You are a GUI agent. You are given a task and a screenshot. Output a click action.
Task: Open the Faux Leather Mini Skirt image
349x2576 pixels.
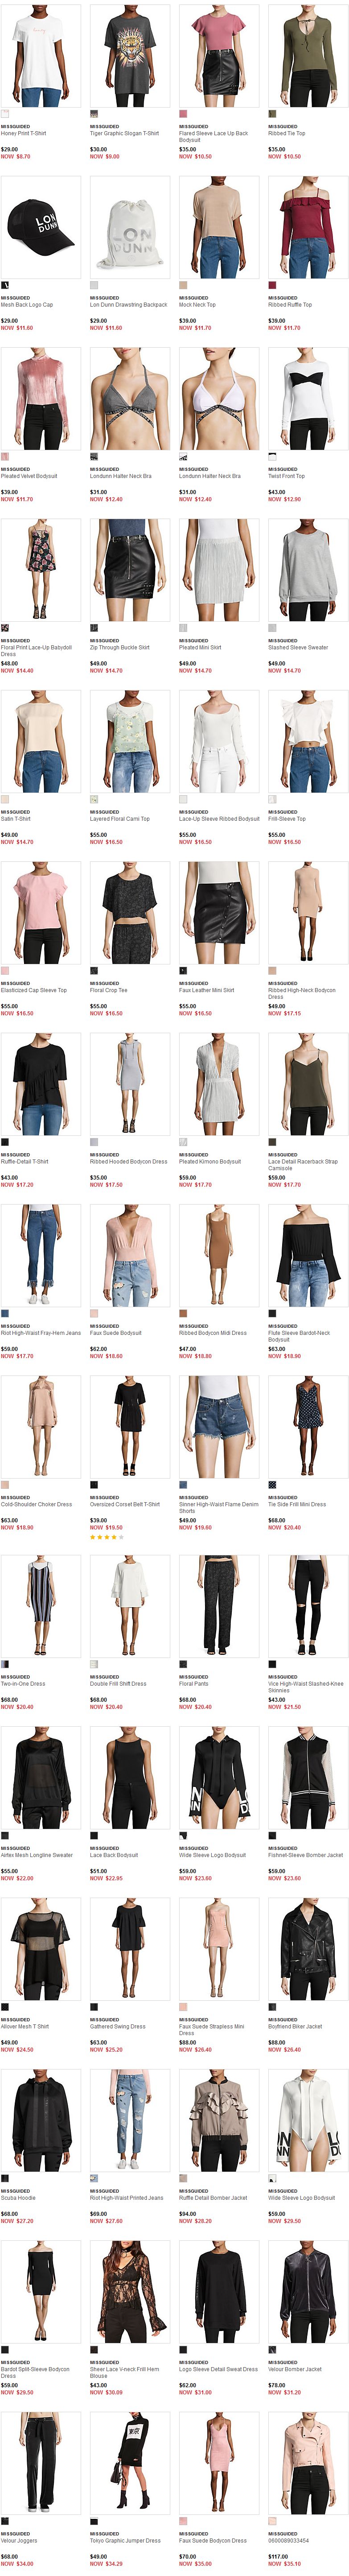(x=219, y=913)
